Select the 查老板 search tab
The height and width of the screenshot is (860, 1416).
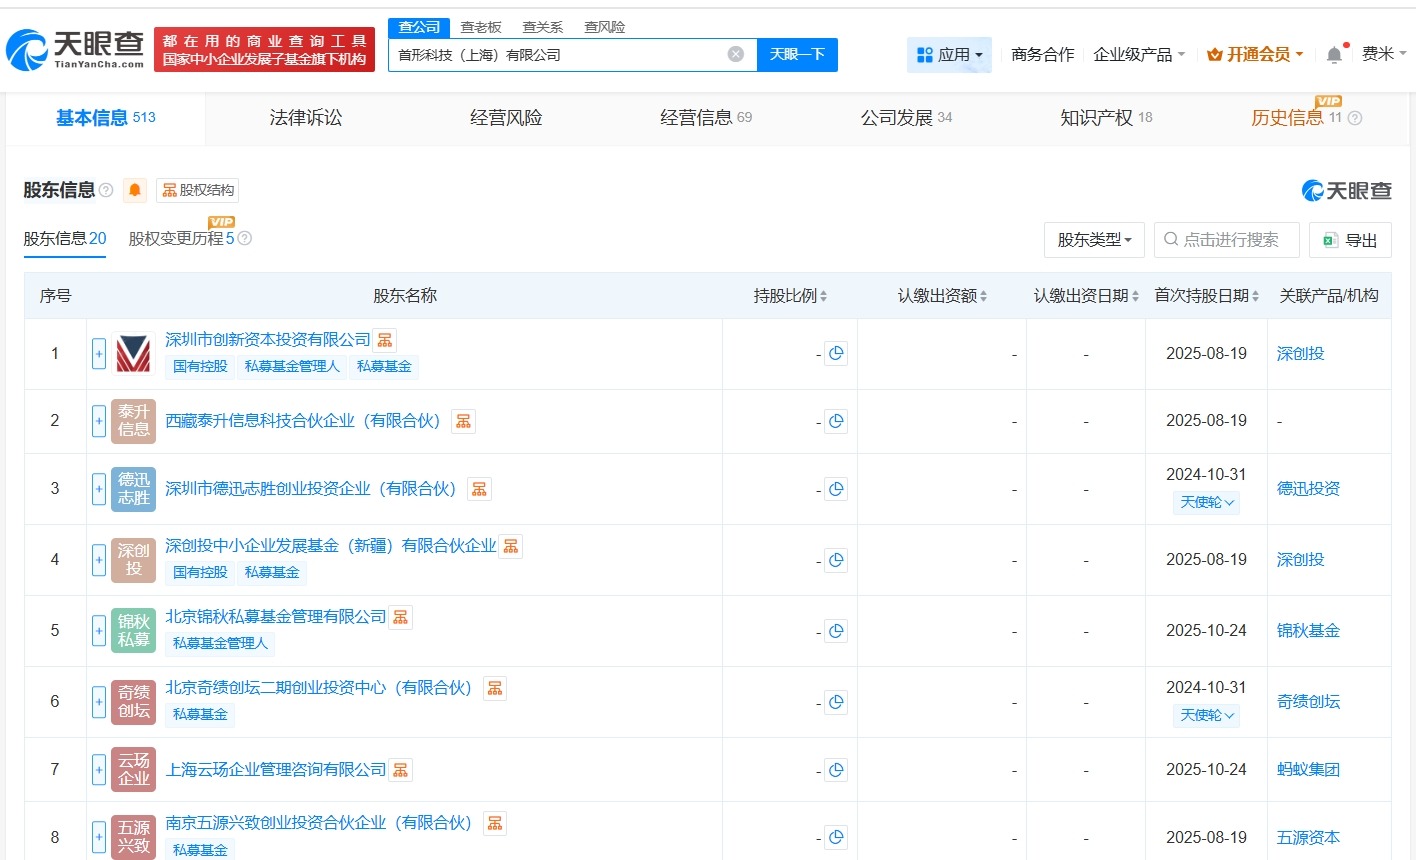pyautogui.click(x=482, y=27)
